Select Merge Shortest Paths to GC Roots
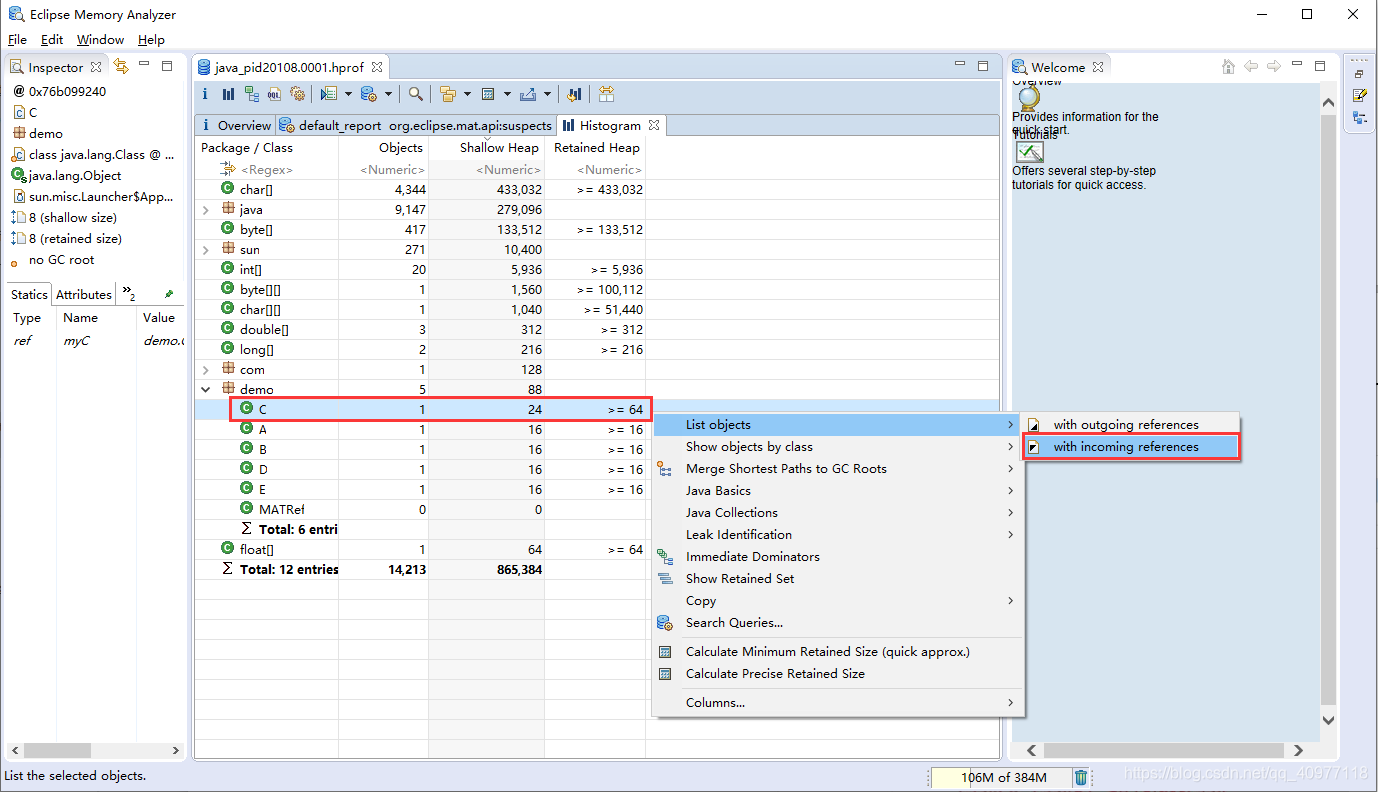The height and width of the screenshot is (792, 1378). (837, 469)
